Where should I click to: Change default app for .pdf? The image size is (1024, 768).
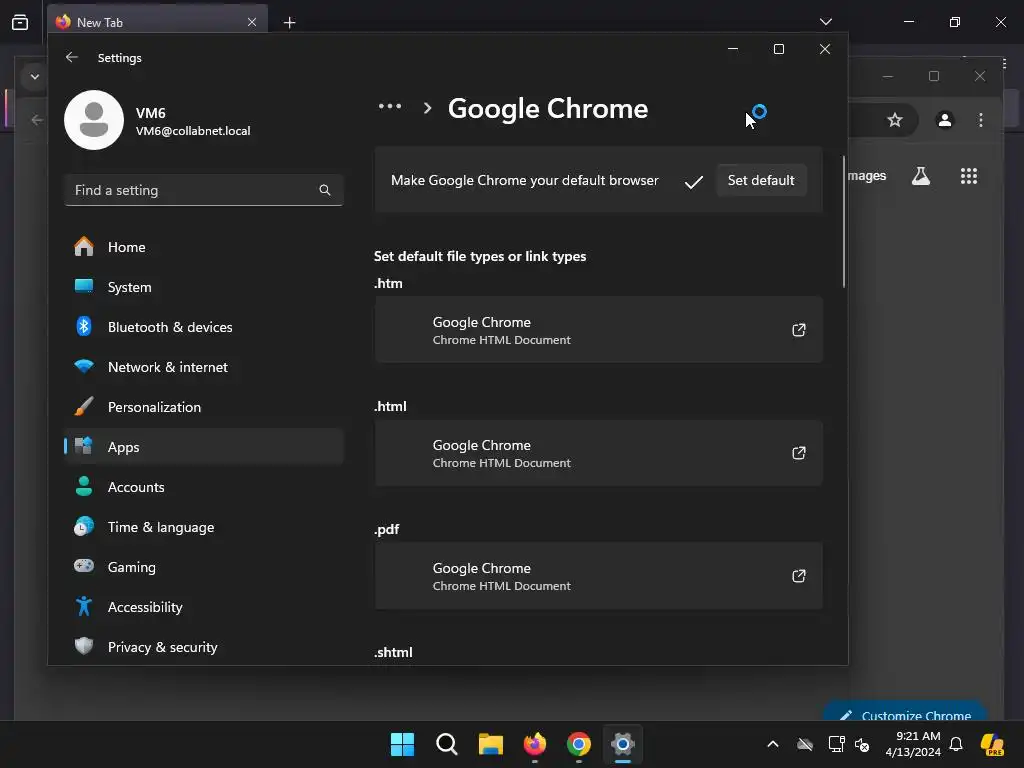coord(598,575)
